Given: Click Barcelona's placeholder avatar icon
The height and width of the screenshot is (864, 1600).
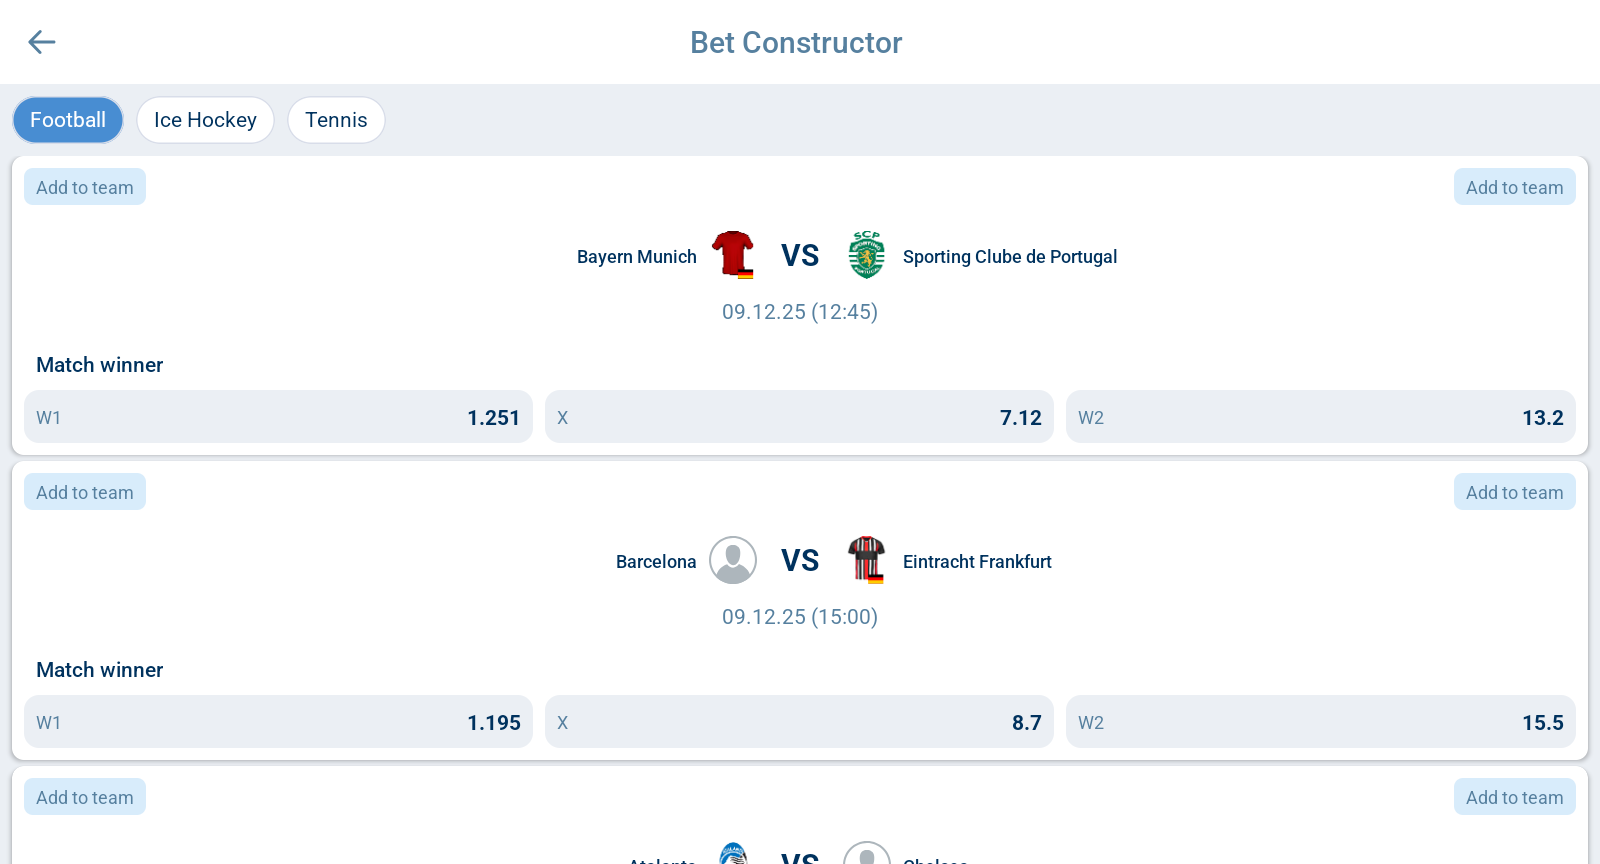Looking at the screenshot, I should pos(733,560).
